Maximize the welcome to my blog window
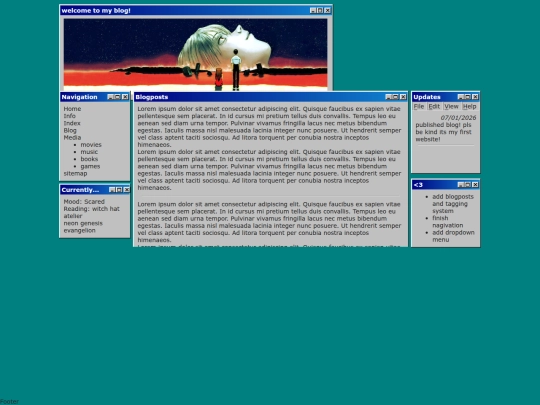The width and height of the screenshot is (540, 405). pos(320,11)
